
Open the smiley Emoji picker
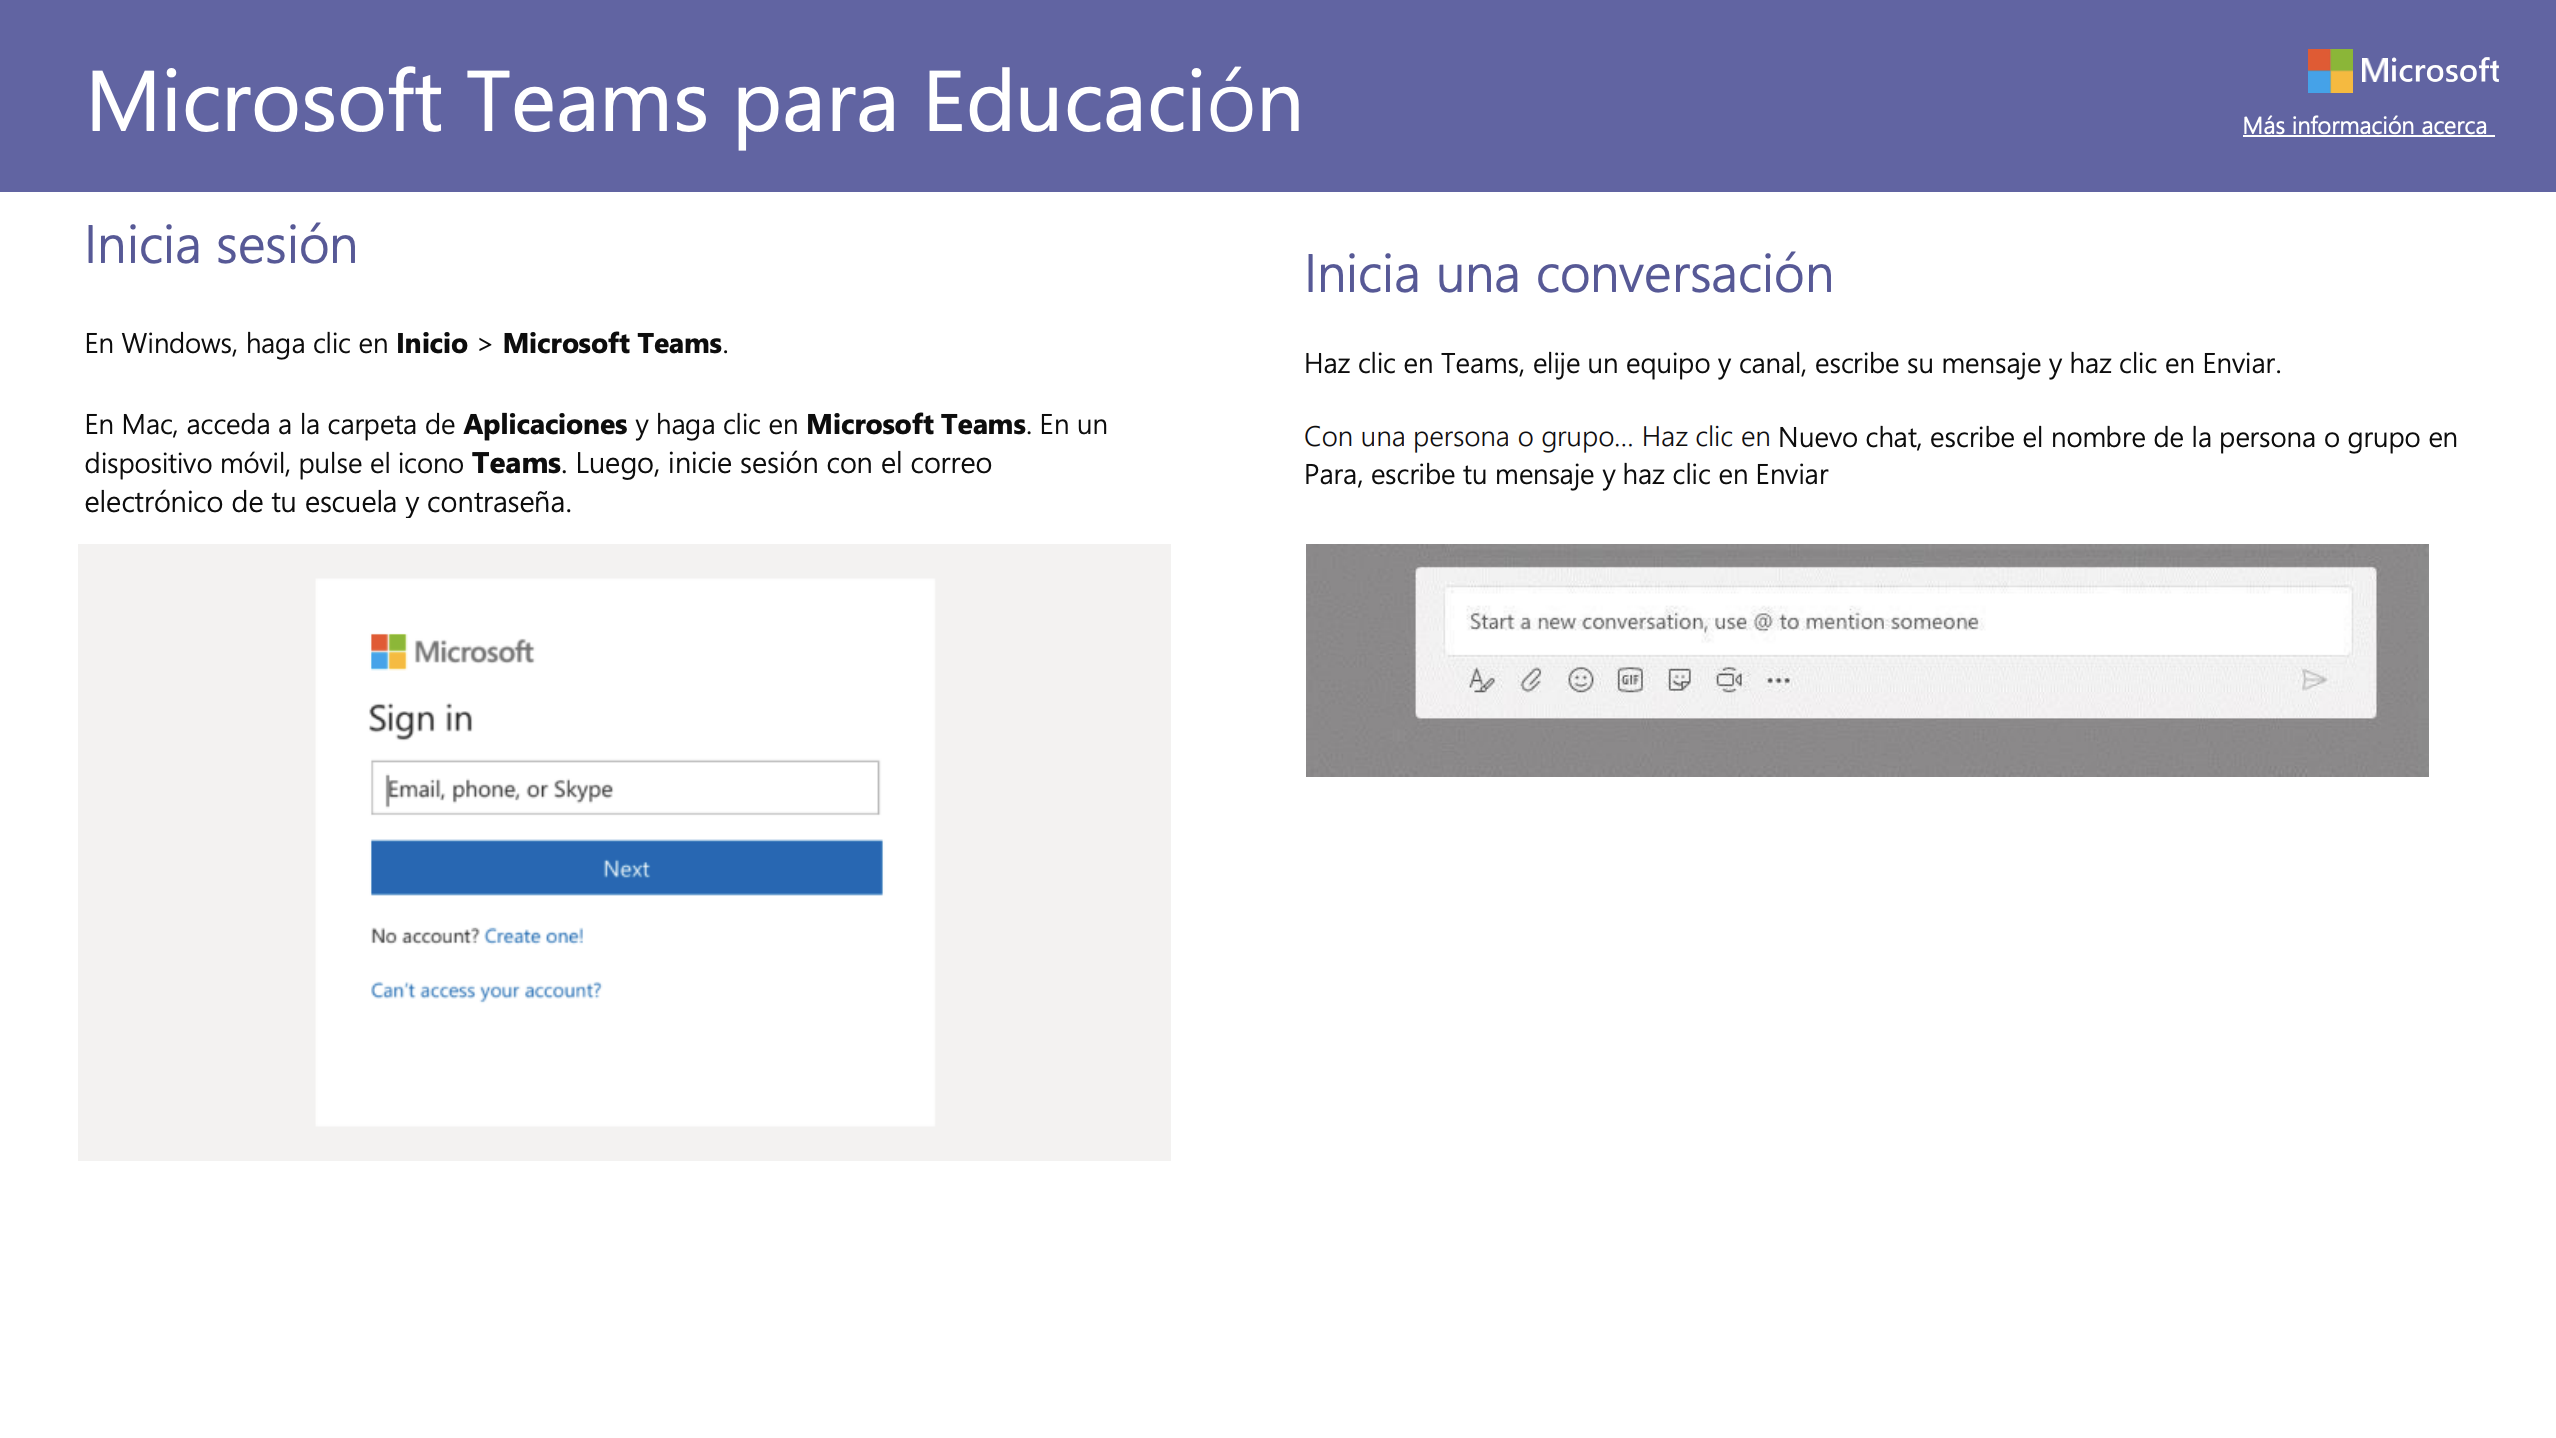pyautogui.click(x=1580, y=680)
